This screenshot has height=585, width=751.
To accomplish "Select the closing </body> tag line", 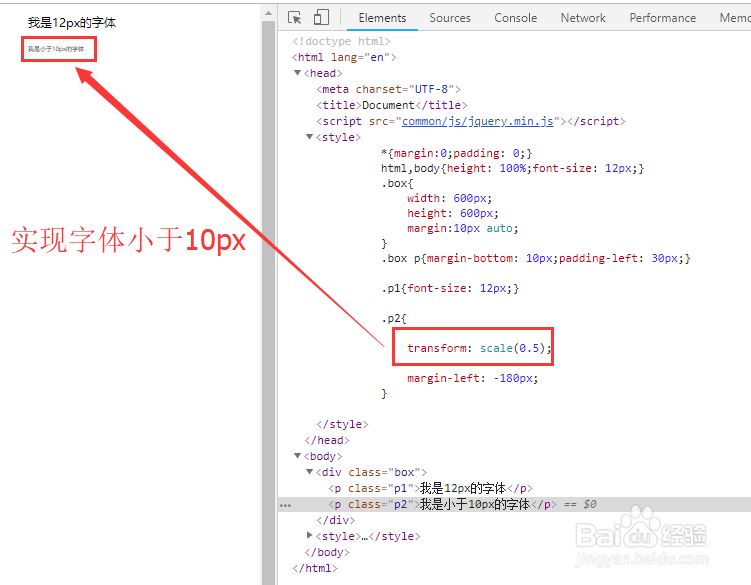I will pos(327,552).
